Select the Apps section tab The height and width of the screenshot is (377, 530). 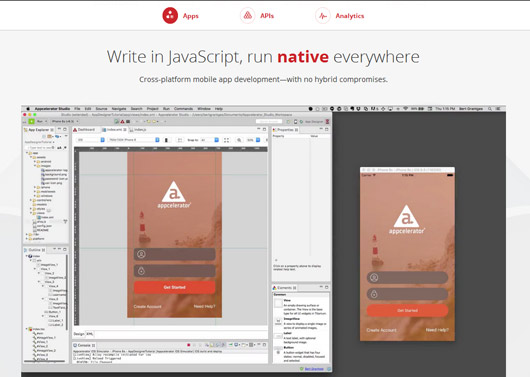coord(181,16)
